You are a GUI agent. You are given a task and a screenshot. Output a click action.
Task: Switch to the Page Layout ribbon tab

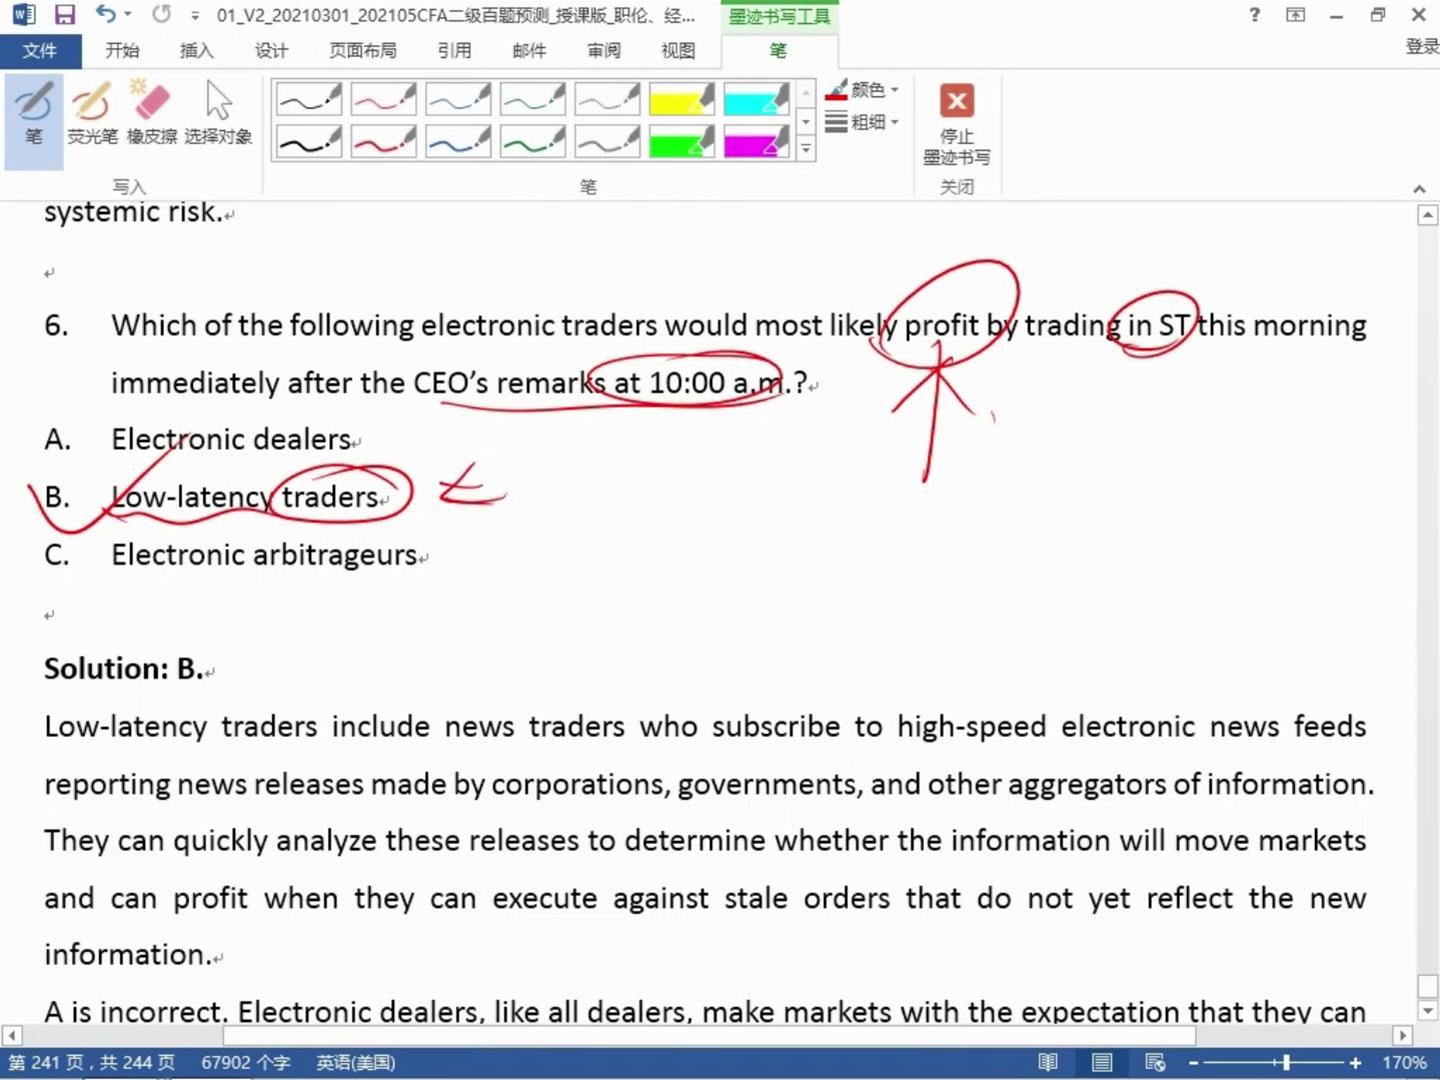362,50
